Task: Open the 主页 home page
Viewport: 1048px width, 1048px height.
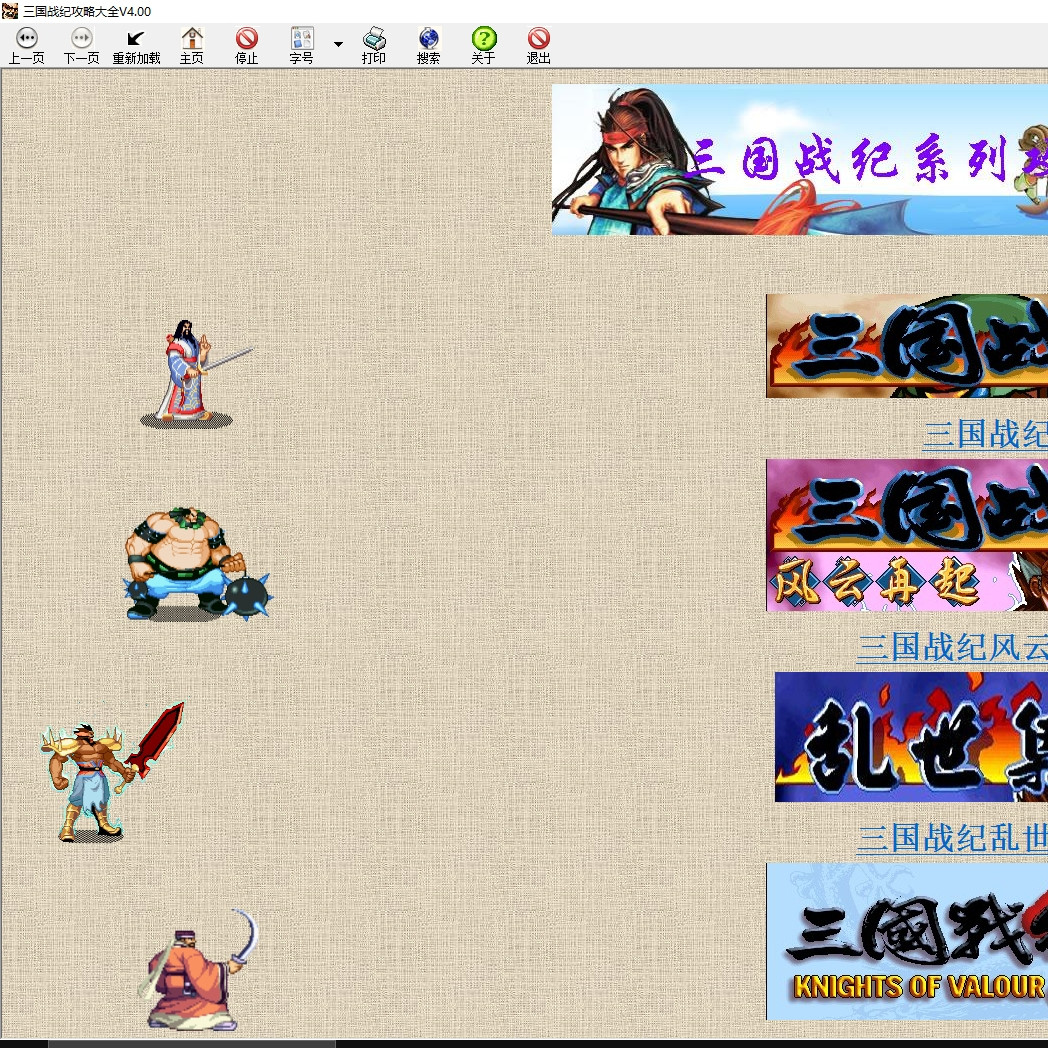Action: pos(192,45)
